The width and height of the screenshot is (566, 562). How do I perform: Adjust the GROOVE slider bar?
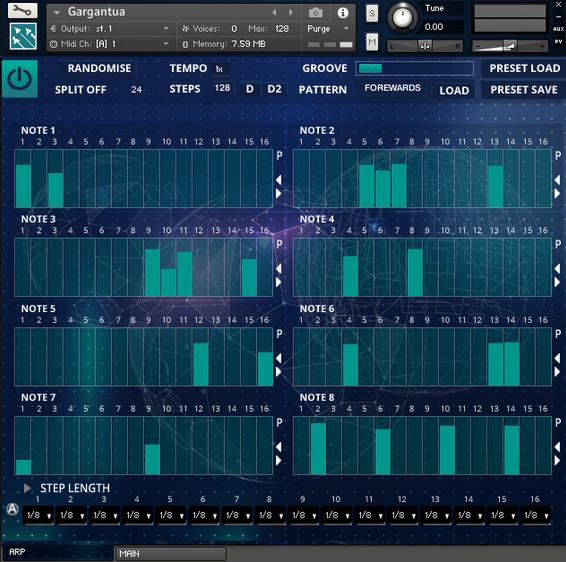click(x=415, y=68)
